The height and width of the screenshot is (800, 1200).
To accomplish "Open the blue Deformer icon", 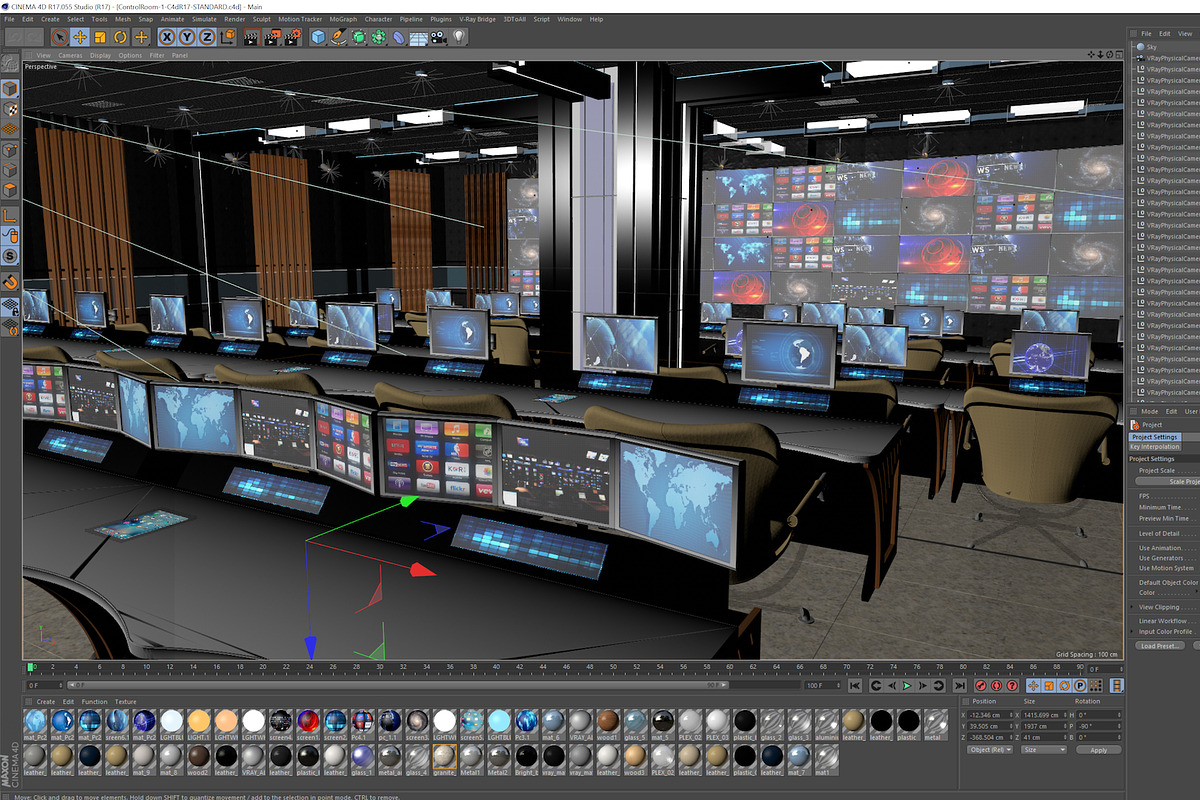I will (398, 37).
